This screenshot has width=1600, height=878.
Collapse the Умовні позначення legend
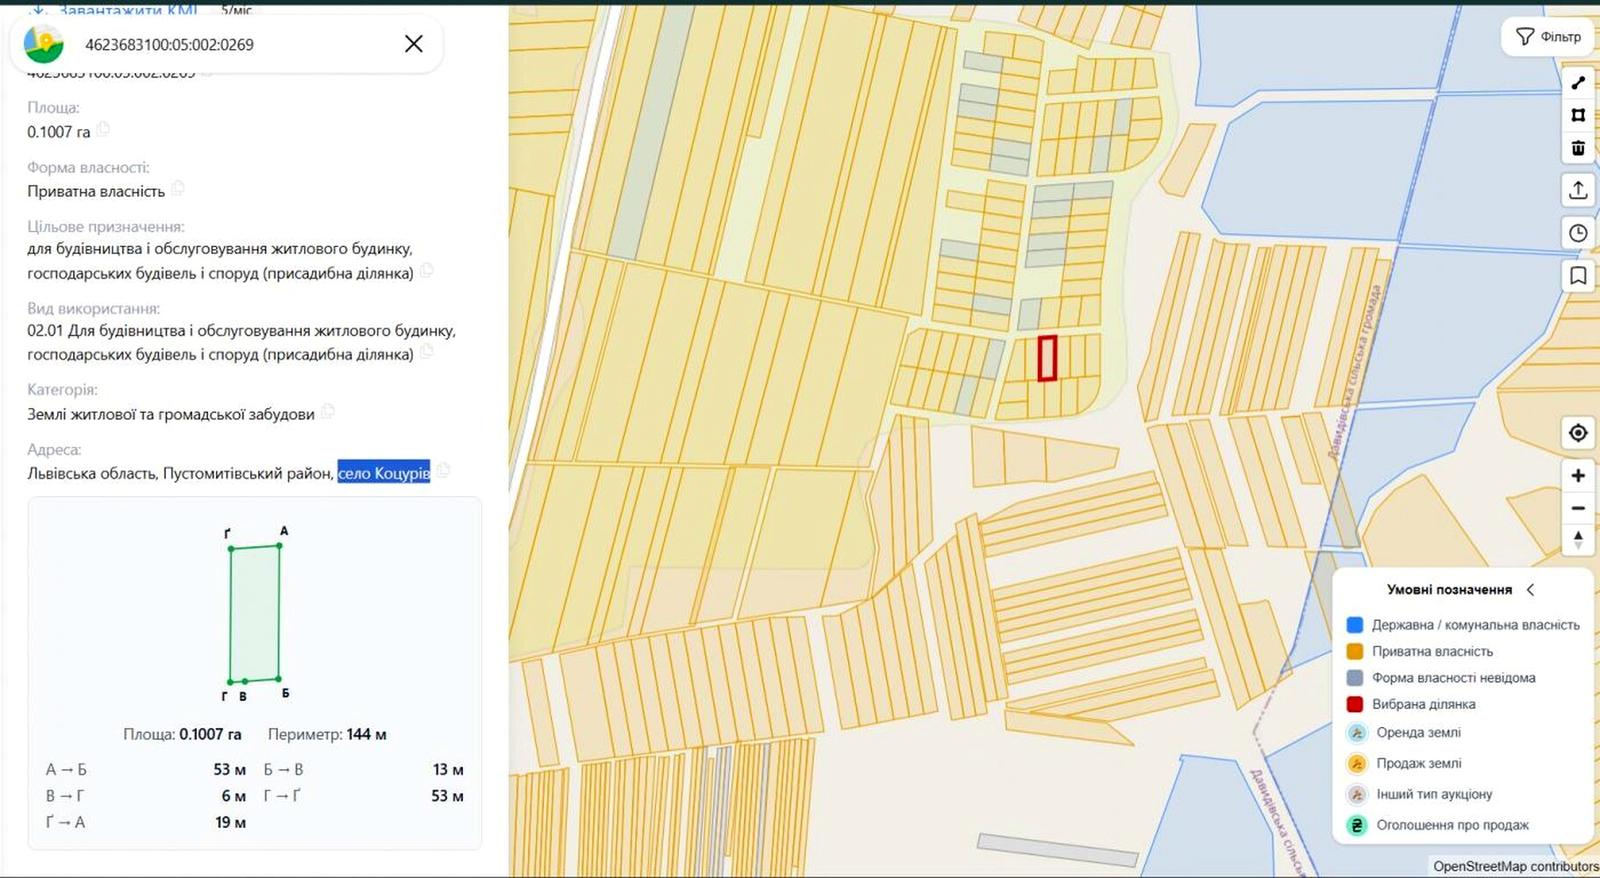coord(1530,590)
